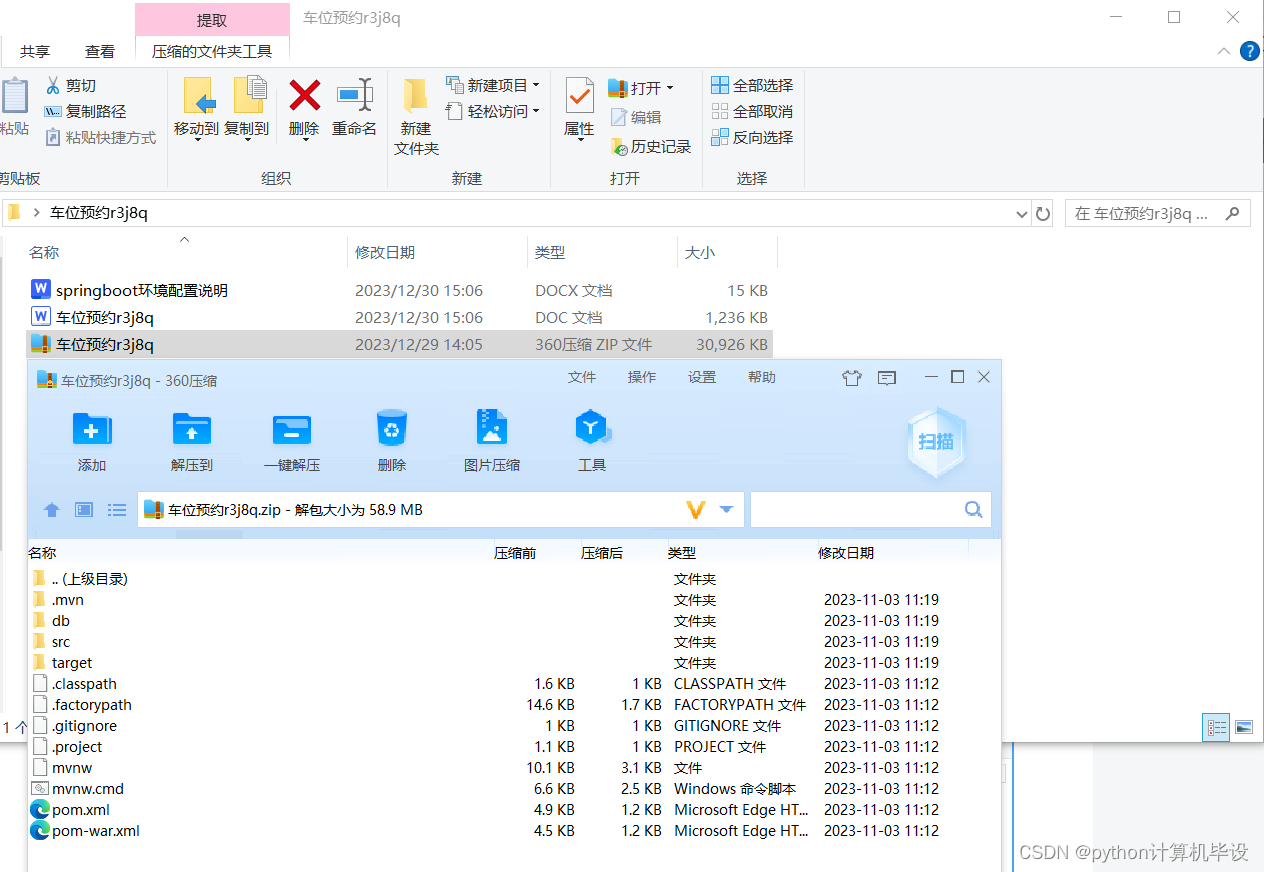Image resolution: width=1264 pixels, height=872 pixels.
Task: Collapse the Explorer ribbon with the chevron
Action: click(x=1224, y=51)
